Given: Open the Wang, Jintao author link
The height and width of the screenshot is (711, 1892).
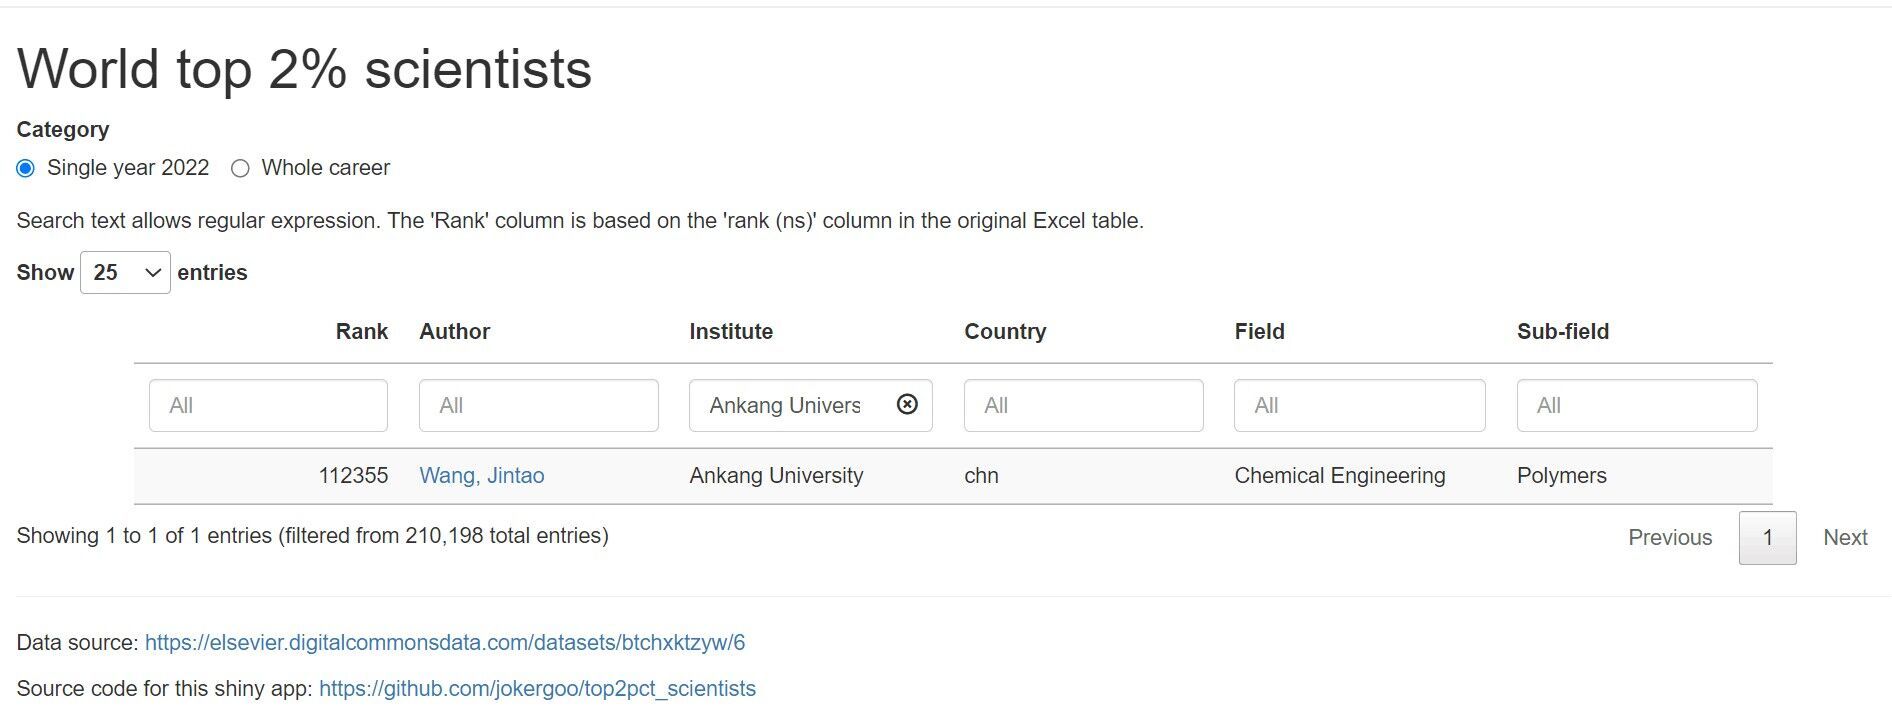Looking at the screenshot, I should tap(481, 476).
